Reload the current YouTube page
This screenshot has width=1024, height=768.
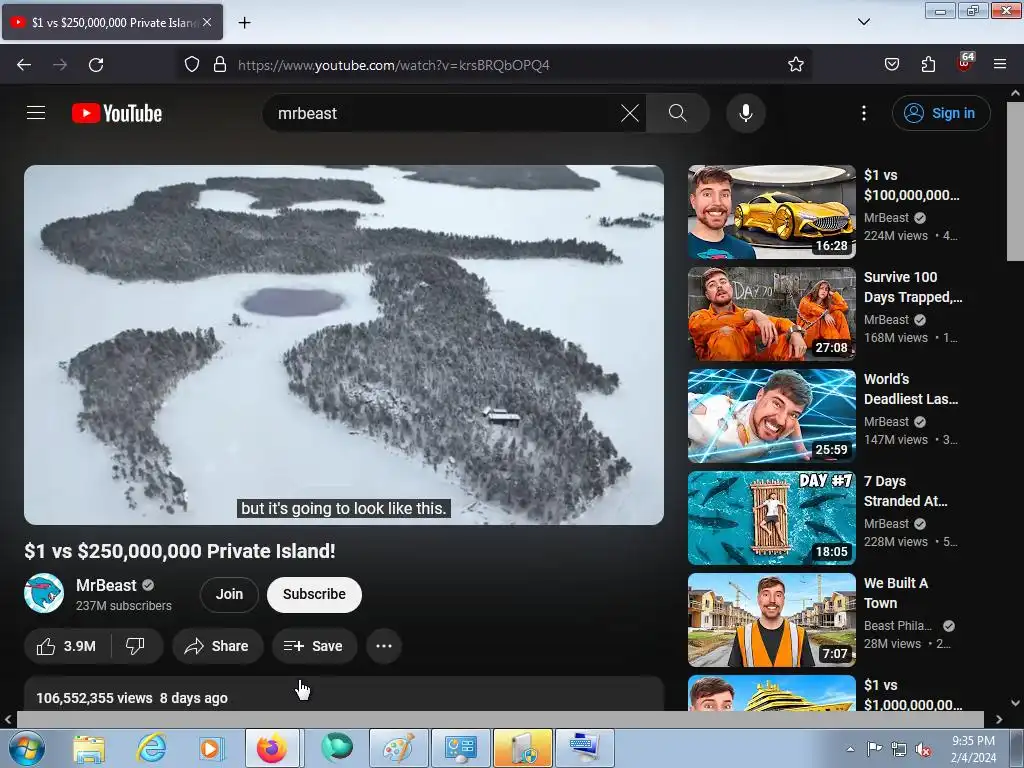click(x=96, y=65)
